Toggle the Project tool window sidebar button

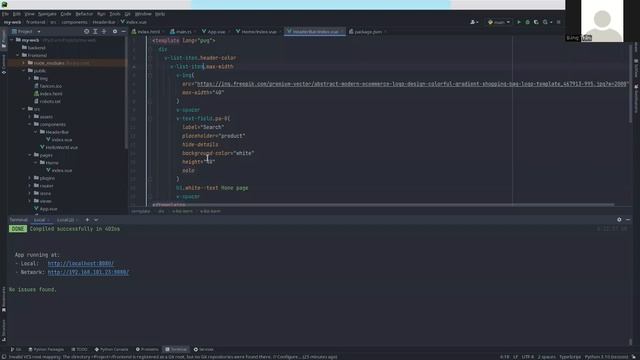(x=4, y=40)
